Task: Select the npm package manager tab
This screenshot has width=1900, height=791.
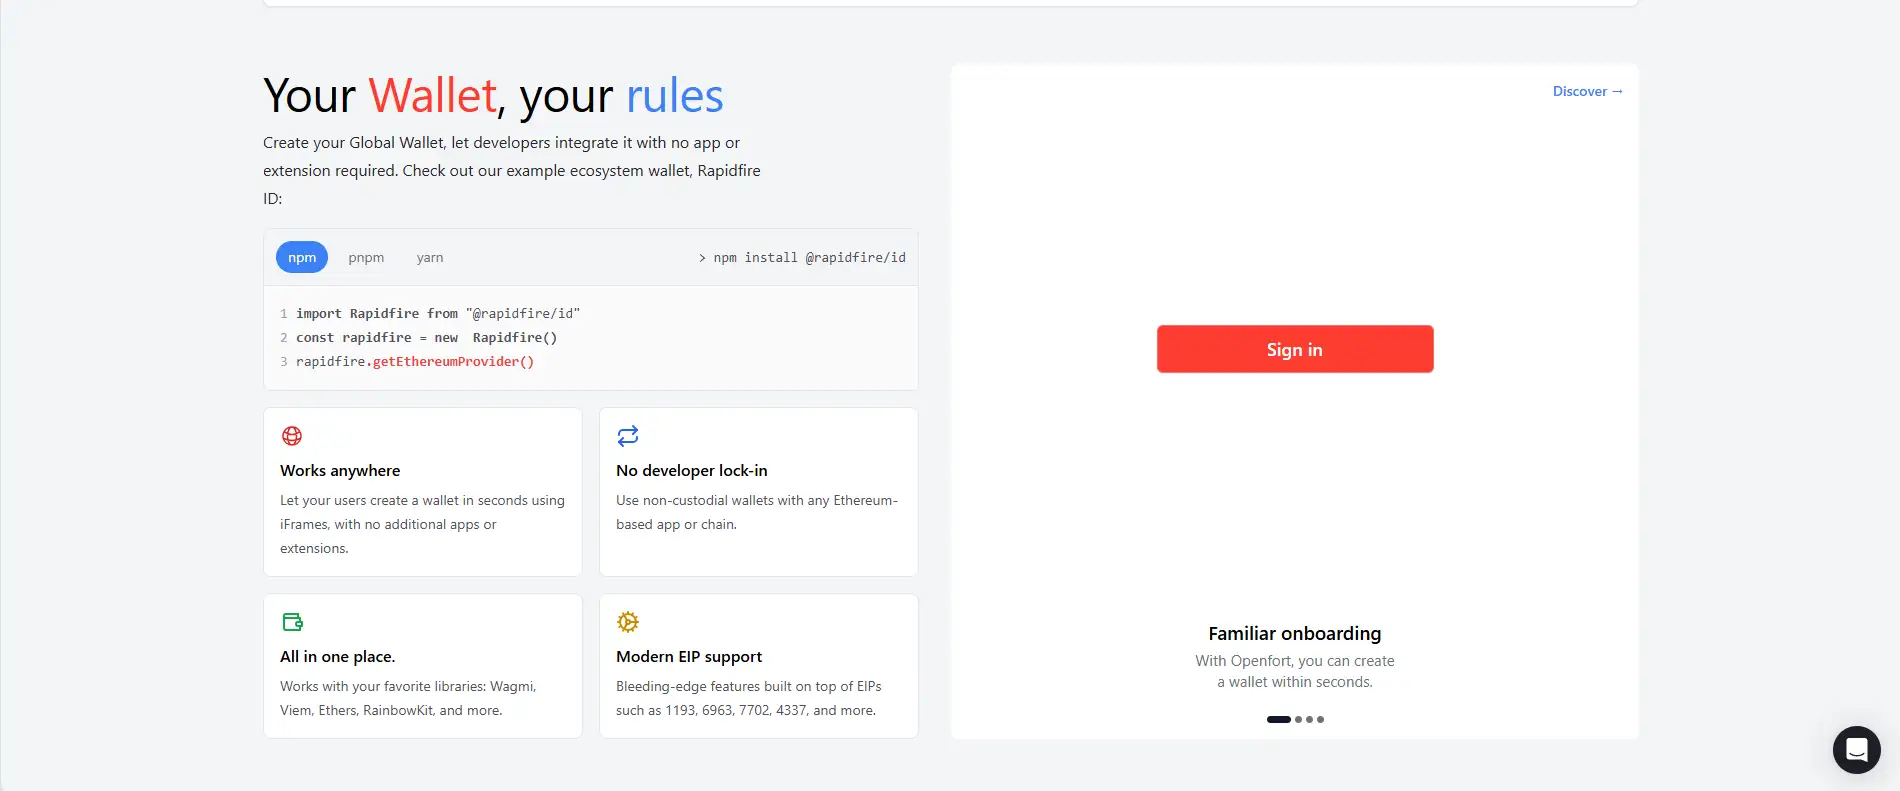Action: pos(302,258)
